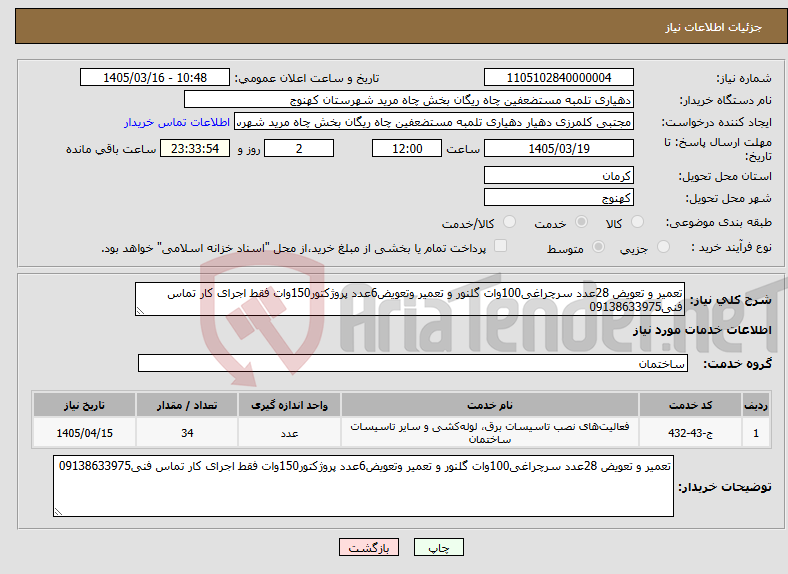Image resolution: width=788 pixels, height=574 pixels.
Task: Click the بازگشت (back) button
Action: pyautogui.click(x=369, y=547)
